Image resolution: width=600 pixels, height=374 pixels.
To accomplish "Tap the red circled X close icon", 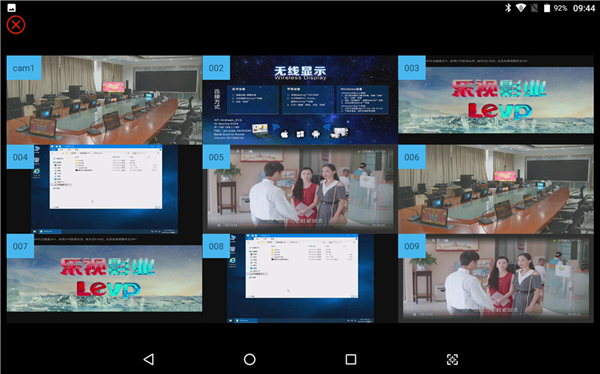I will tap(16, 25).
